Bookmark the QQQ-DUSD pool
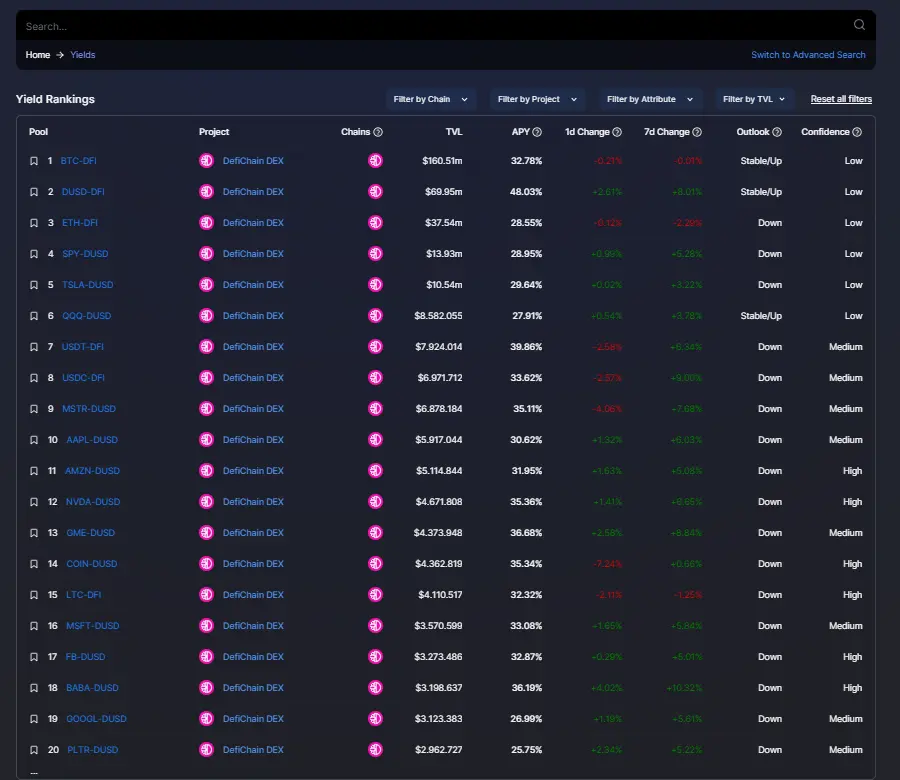Viewport: 900px width, 780px height. [34, 316]
